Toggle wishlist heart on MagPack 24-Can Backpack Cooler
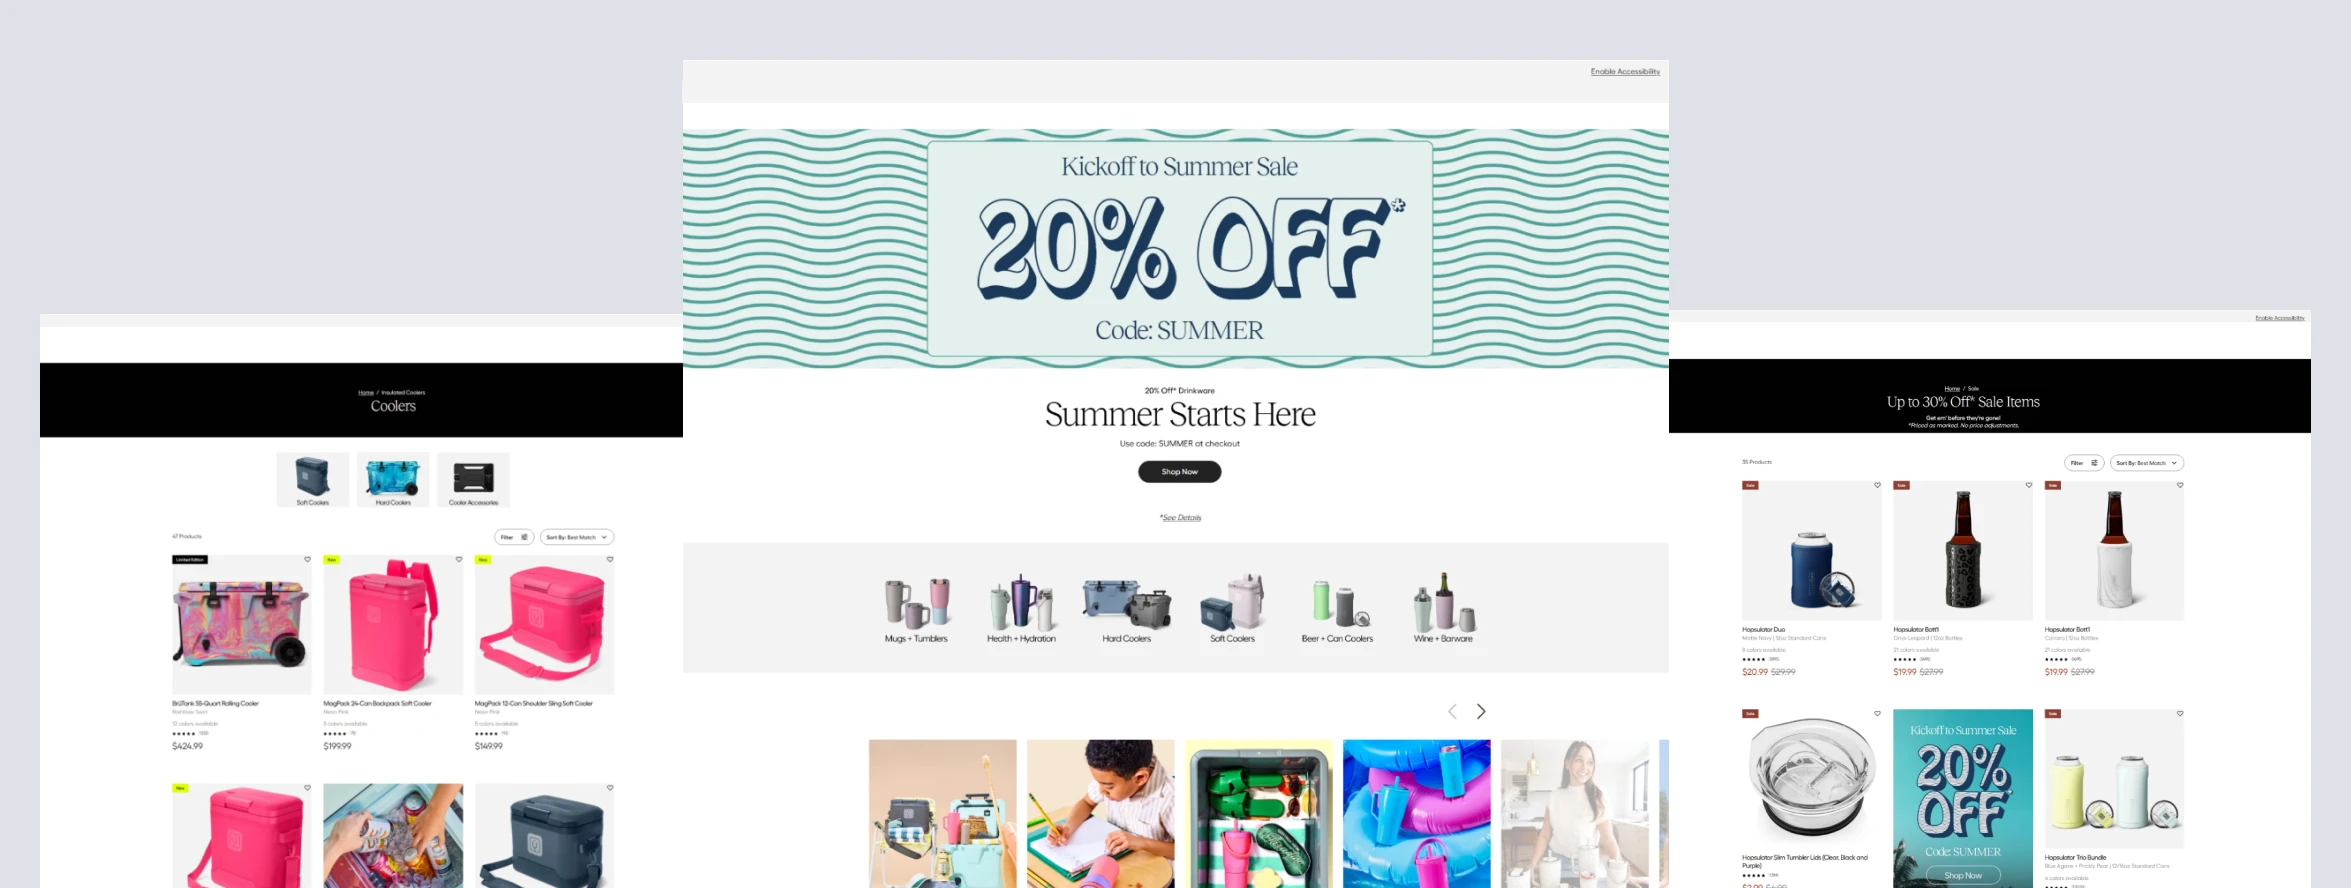Viewport: 2351px width, 888px height. tap(459, 560)
